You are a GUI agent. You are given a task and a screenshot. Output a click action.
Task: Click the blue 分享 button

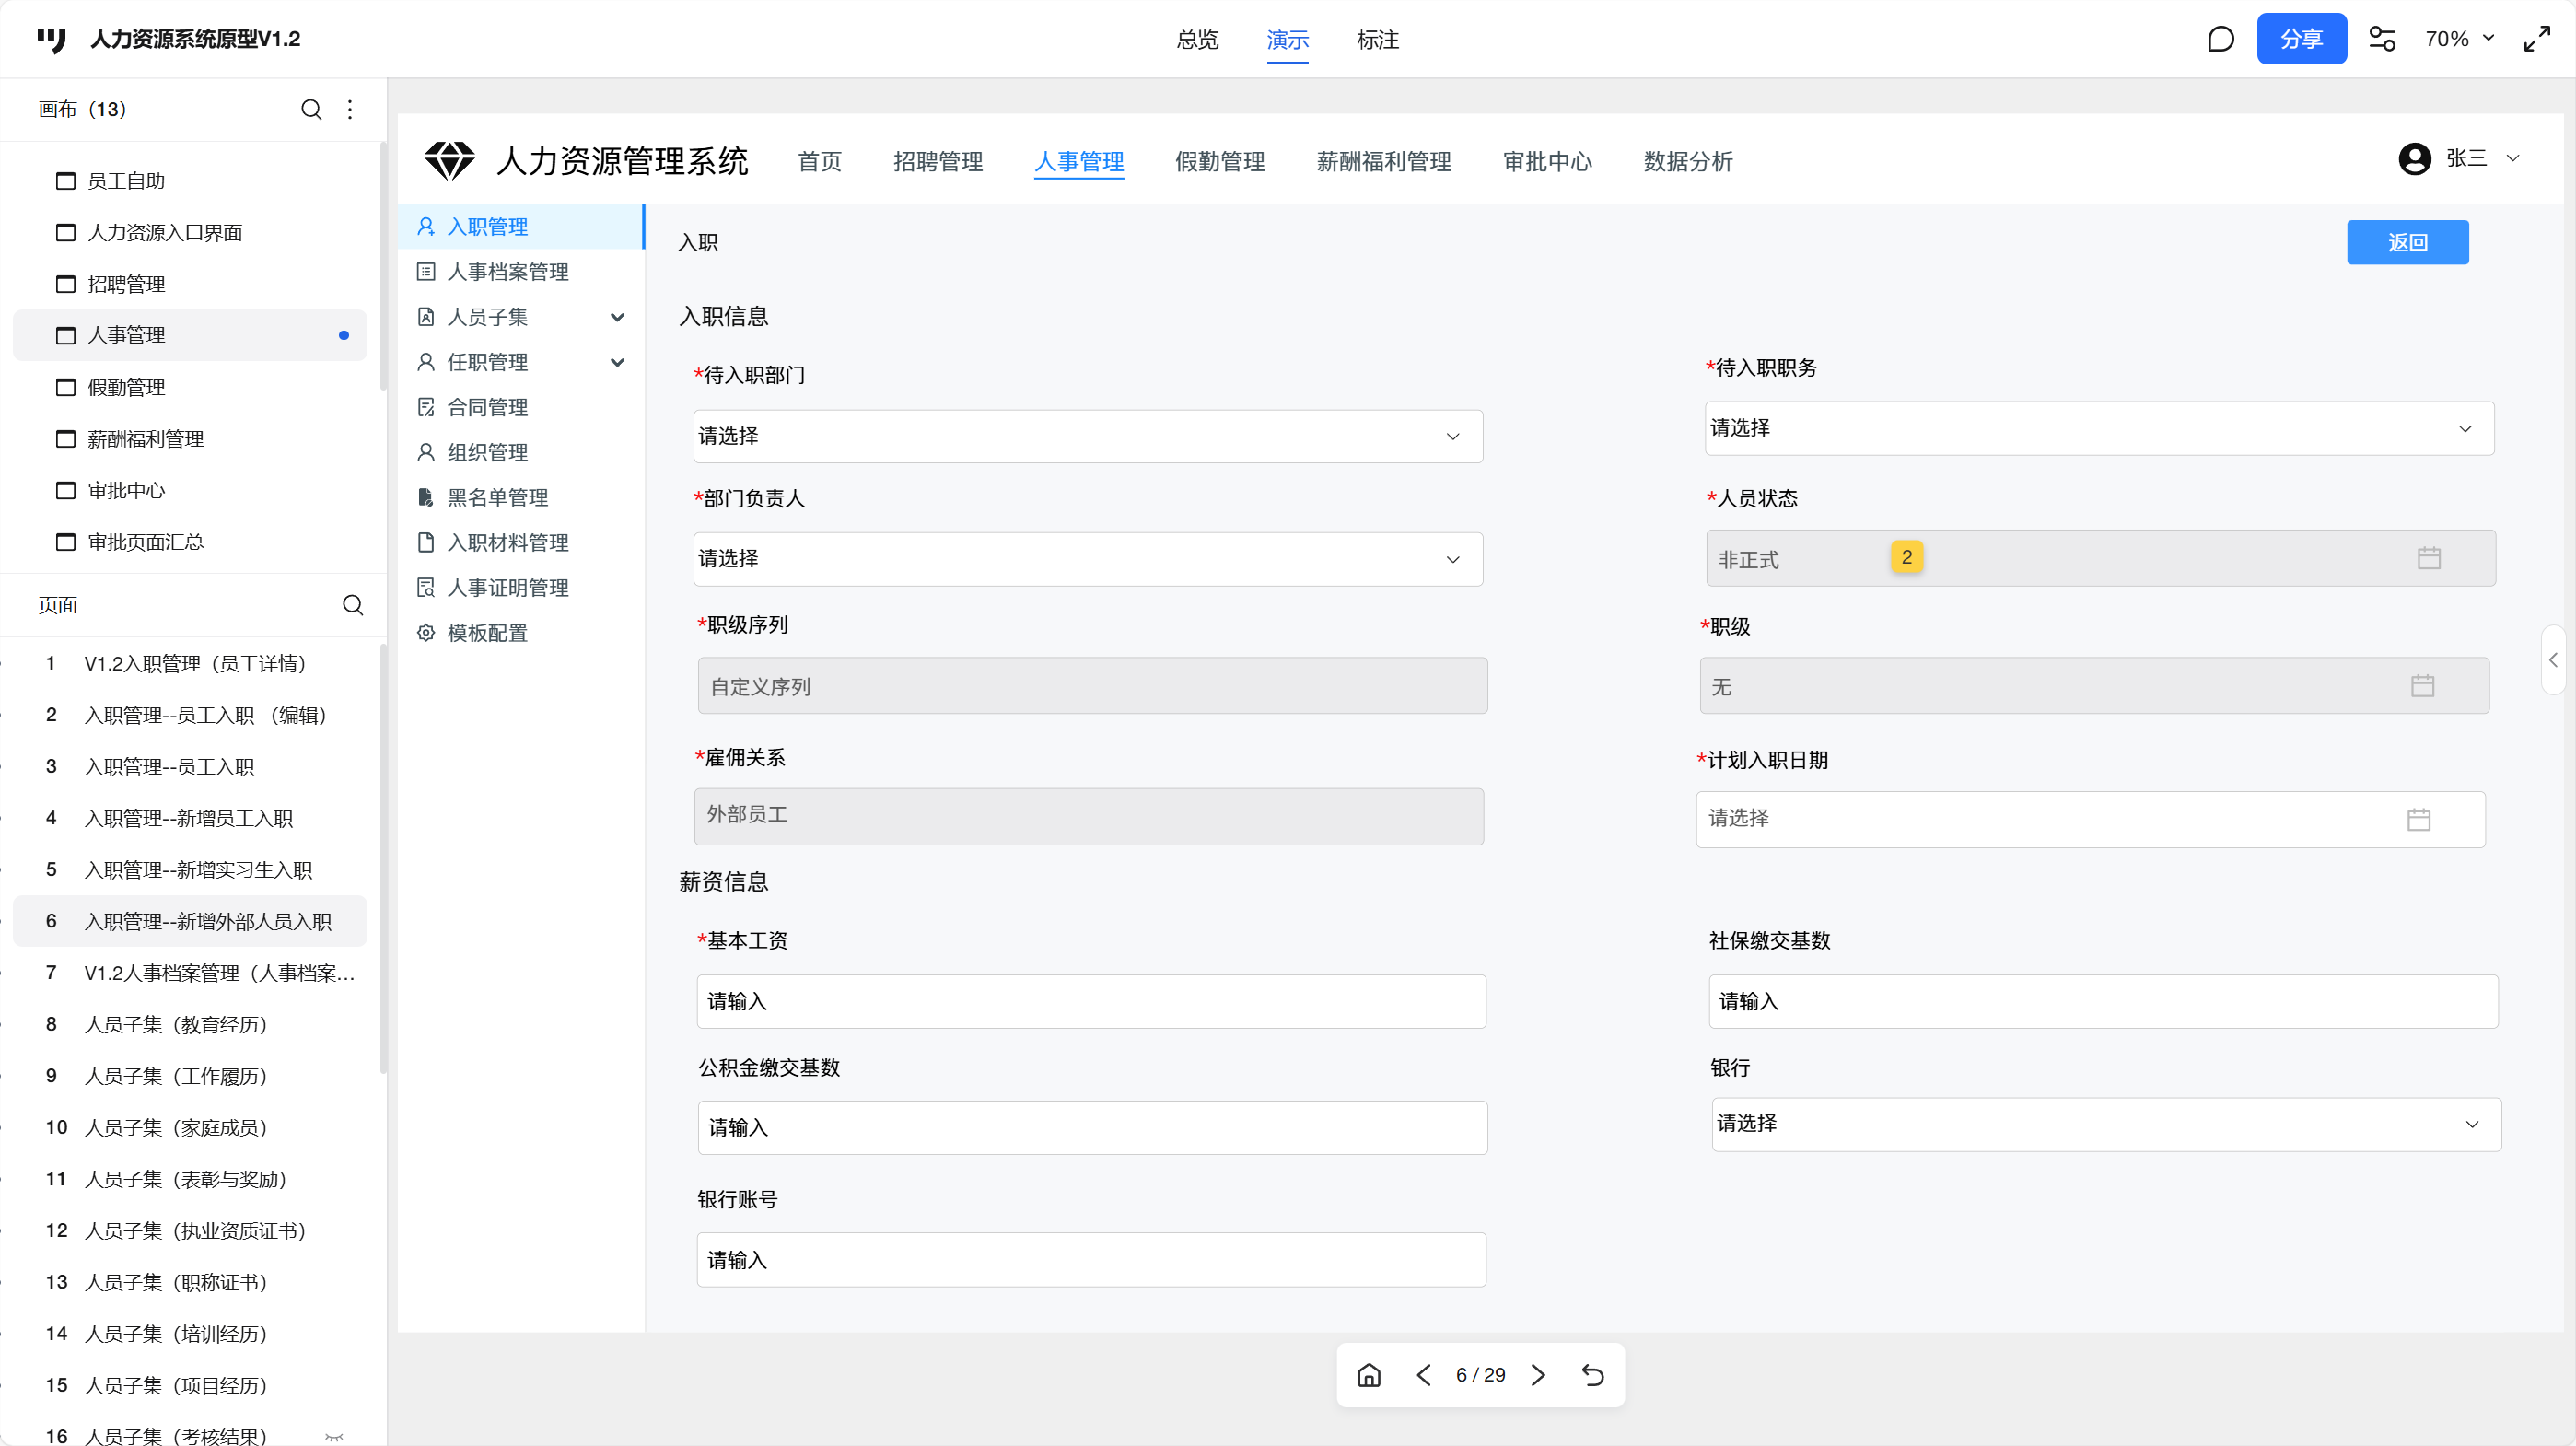click(2300, 39)
